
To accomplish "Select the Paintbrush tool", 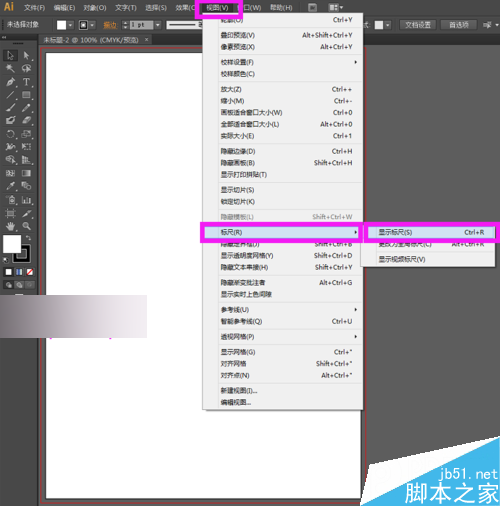I will click(10, 108).
